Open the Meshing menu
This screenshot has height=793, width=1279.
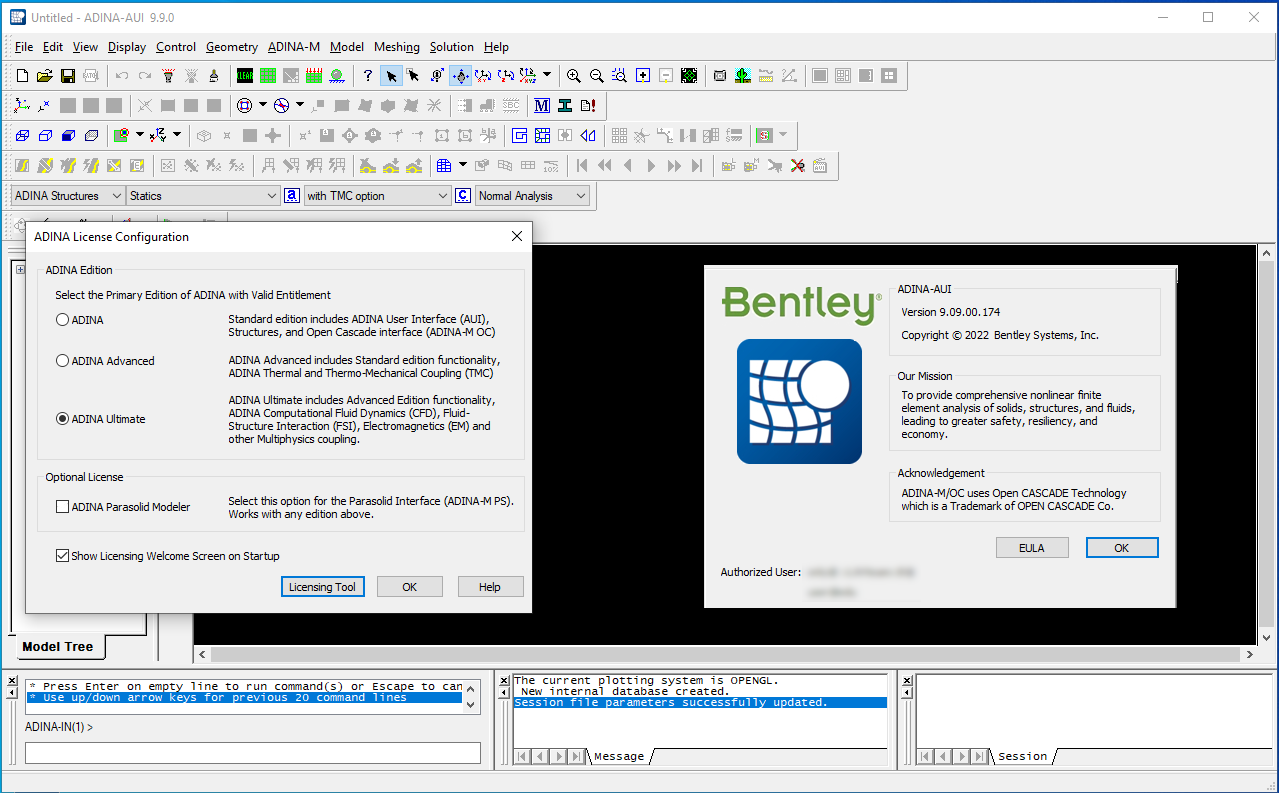point(396,47)
